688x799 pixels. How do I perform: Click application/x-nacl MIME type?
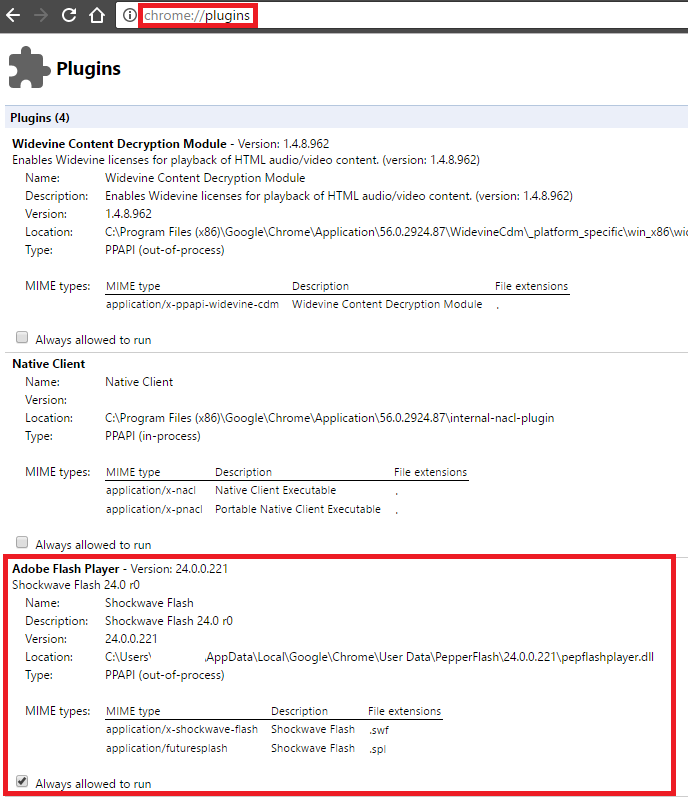[x=151, y=490]
